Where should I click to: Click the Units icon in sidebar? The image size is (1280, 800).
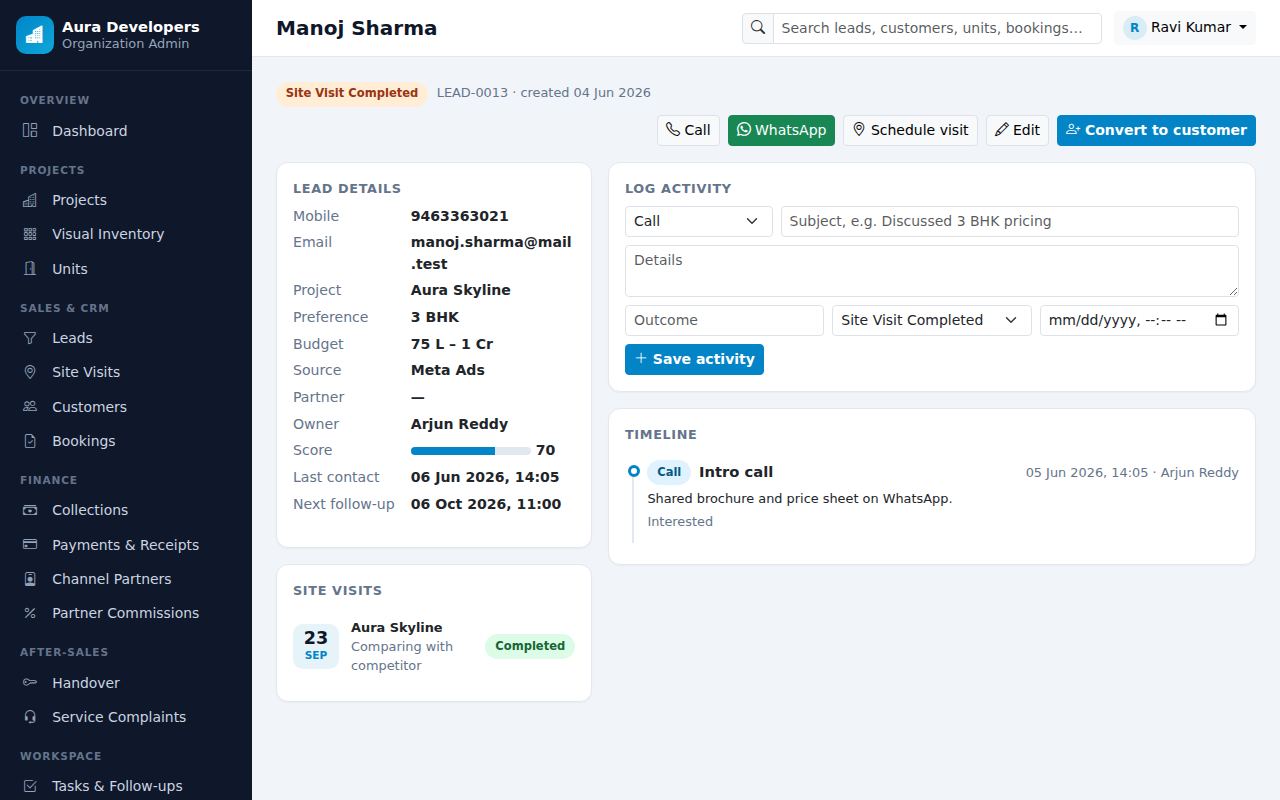[30, 269]
